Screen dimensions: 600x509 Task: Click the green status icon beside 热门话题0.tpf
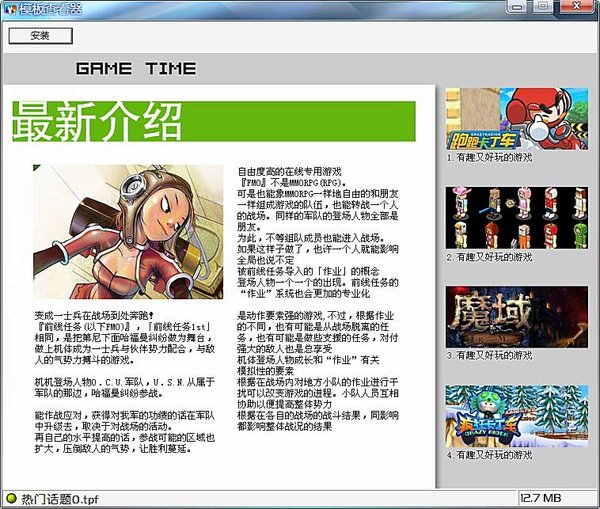[x=12, y=498]
